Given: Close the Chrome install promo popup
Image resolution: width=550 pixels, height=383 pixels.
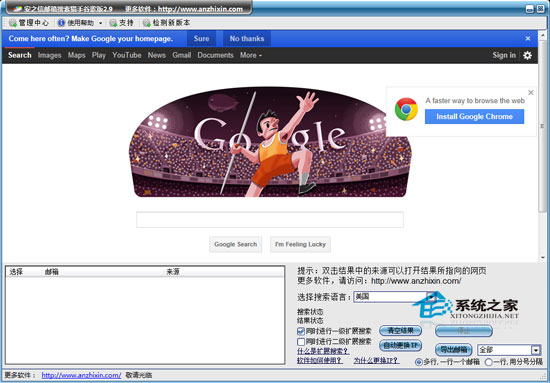Looking at the screenshot, I should [531, 93].
